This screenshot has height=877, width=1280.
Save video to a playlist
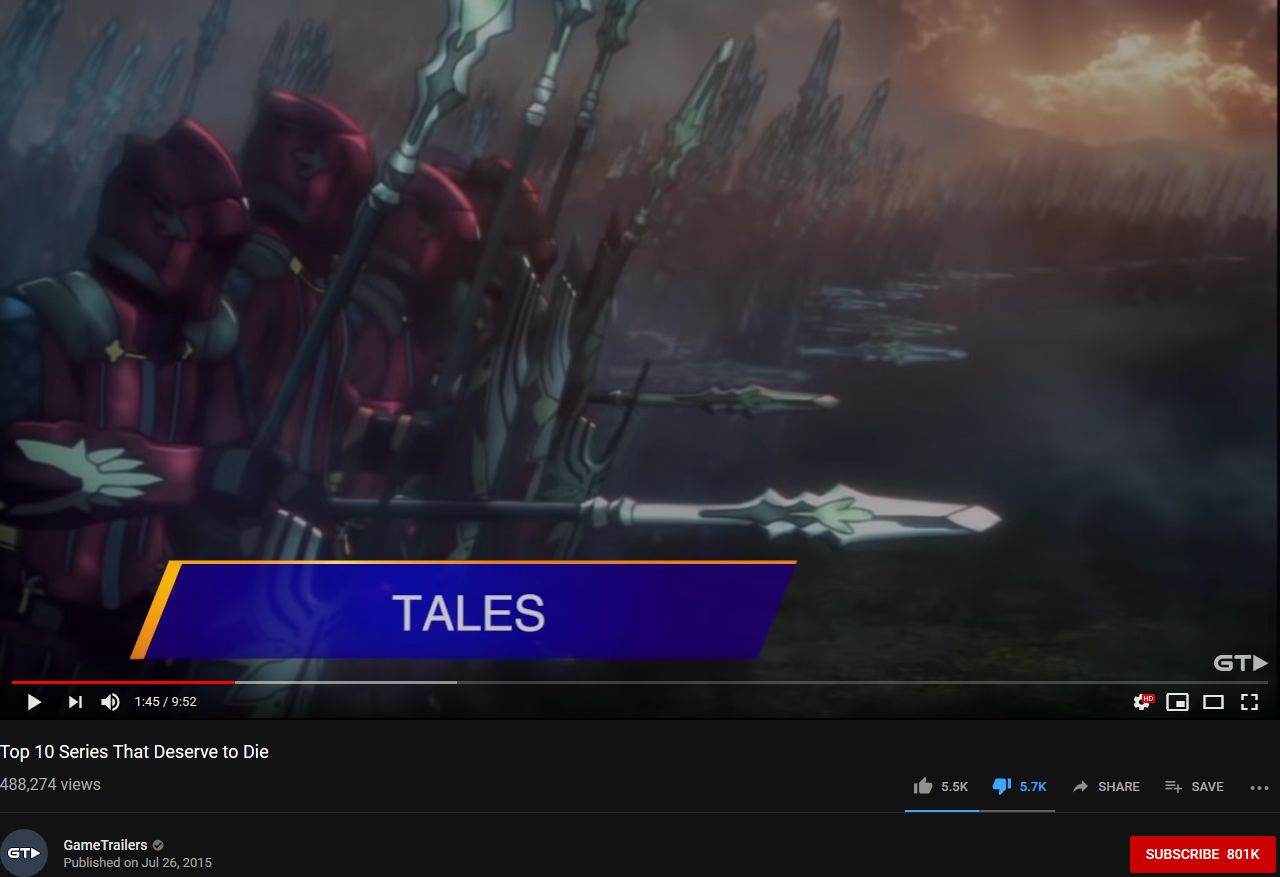(1194, 787)
